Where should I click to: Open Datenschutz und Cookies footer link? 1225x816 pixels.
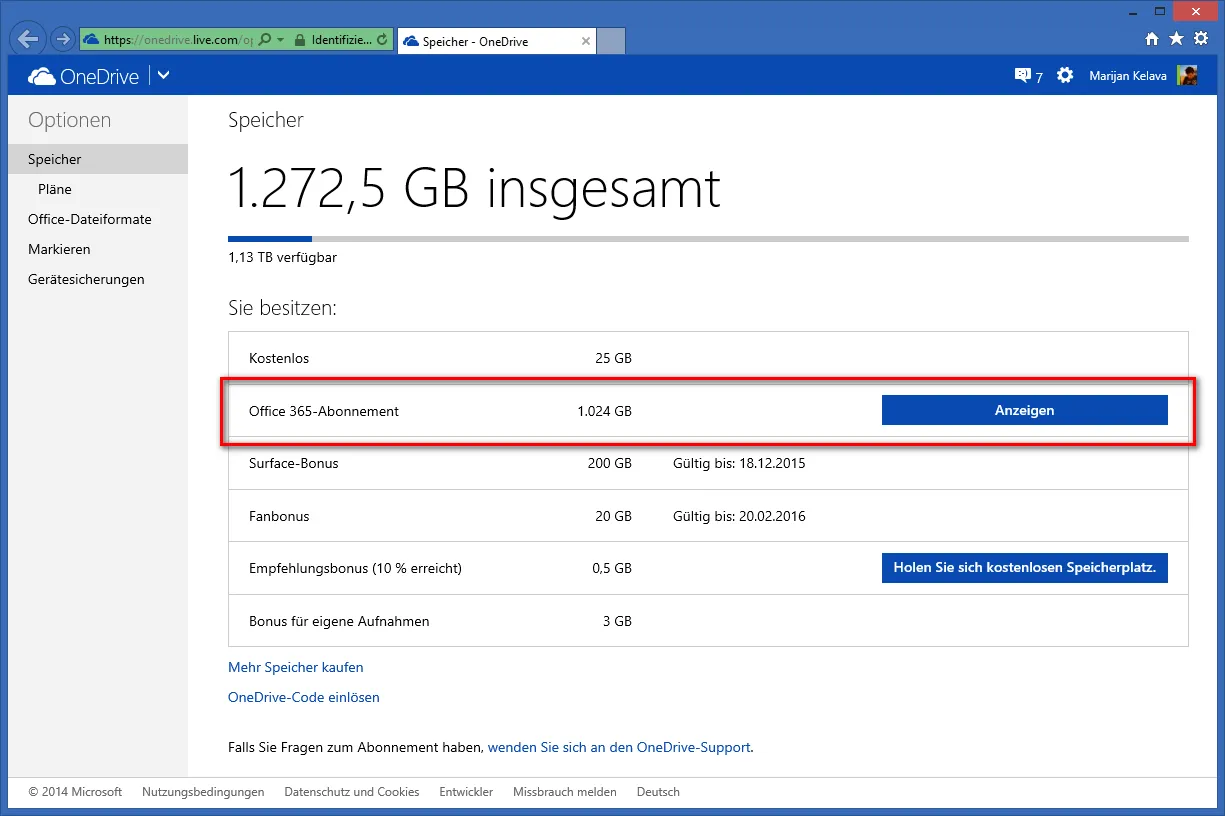click(x=352, y=792)
